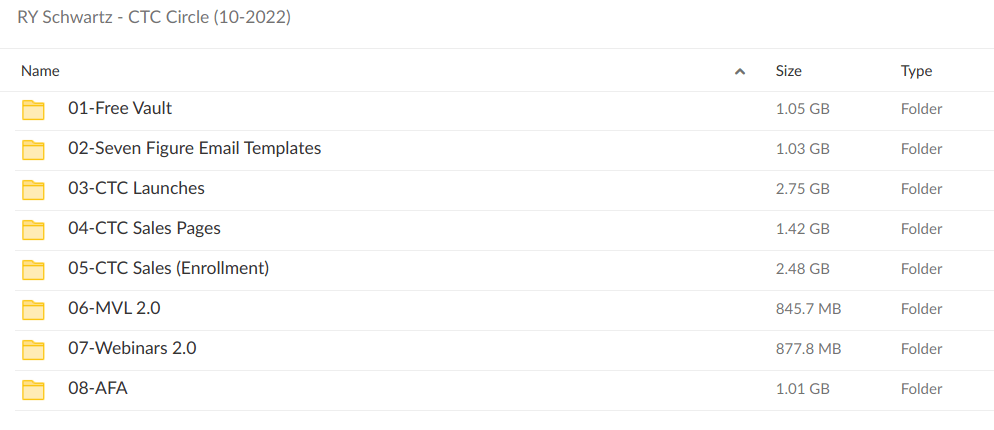
Task: Open the 02-Seven Figure Email Templates link
Action: pos(194,148)
